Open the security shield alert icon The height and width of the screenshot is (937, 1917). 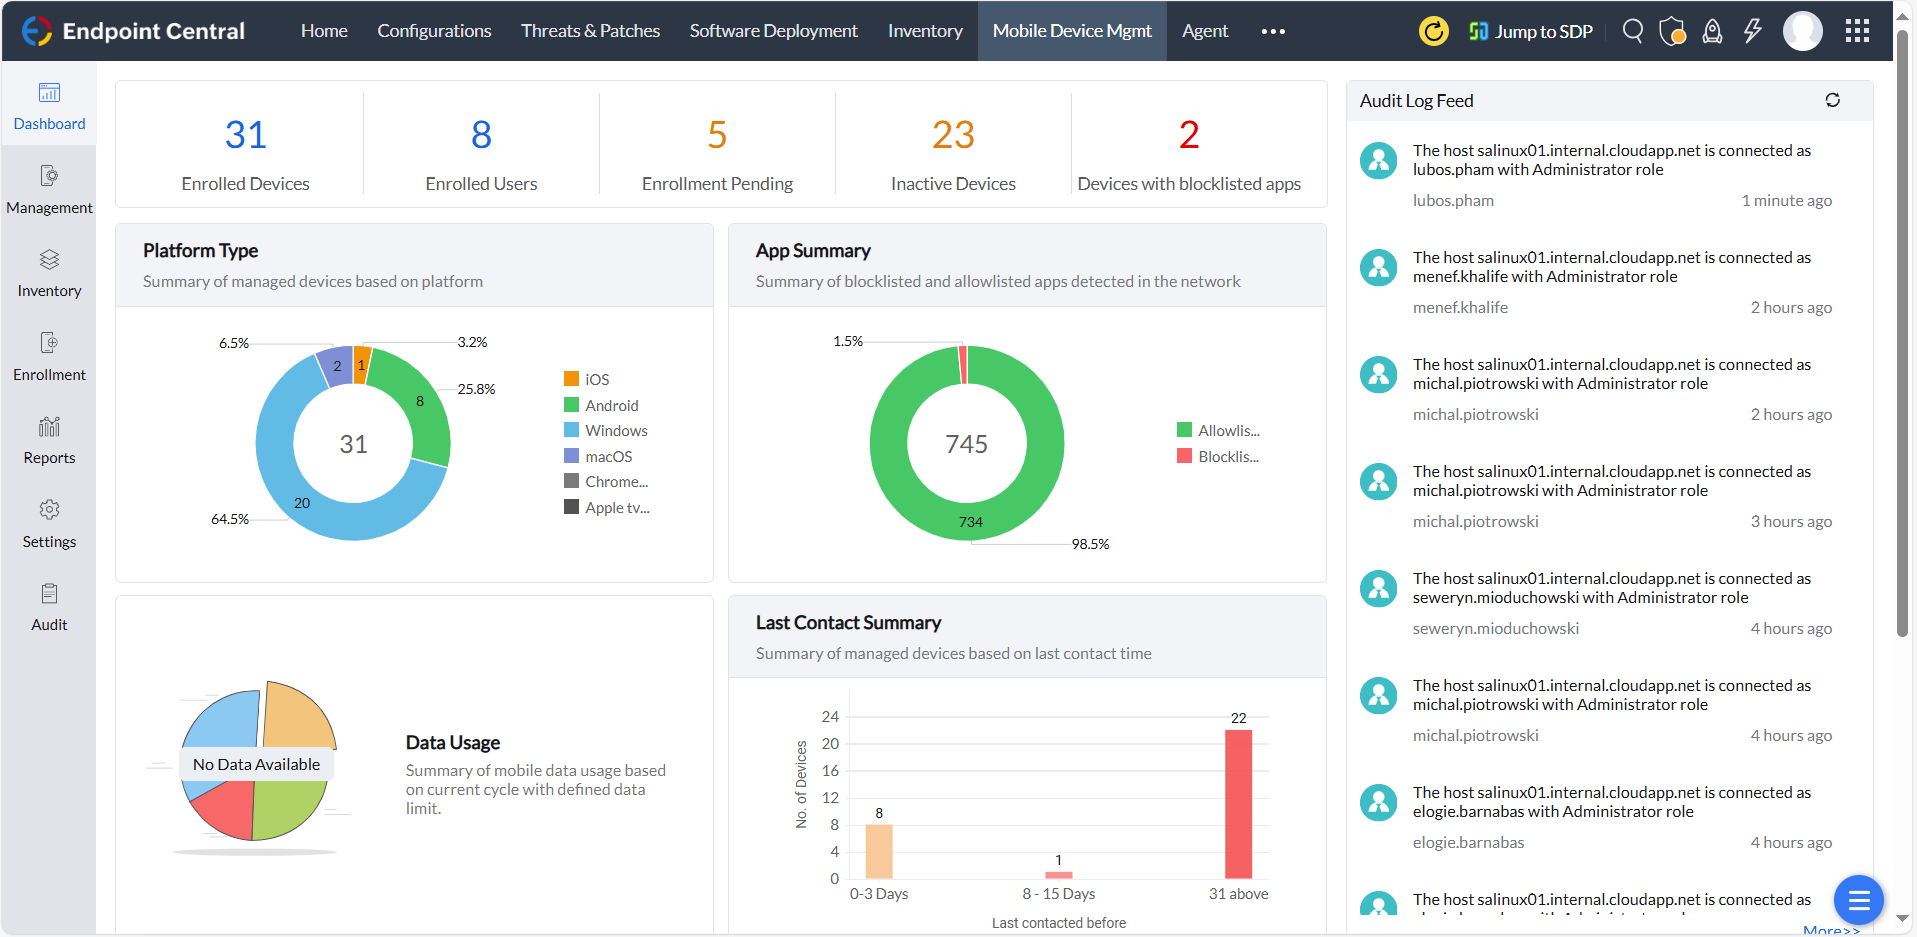click(1672, 31)
